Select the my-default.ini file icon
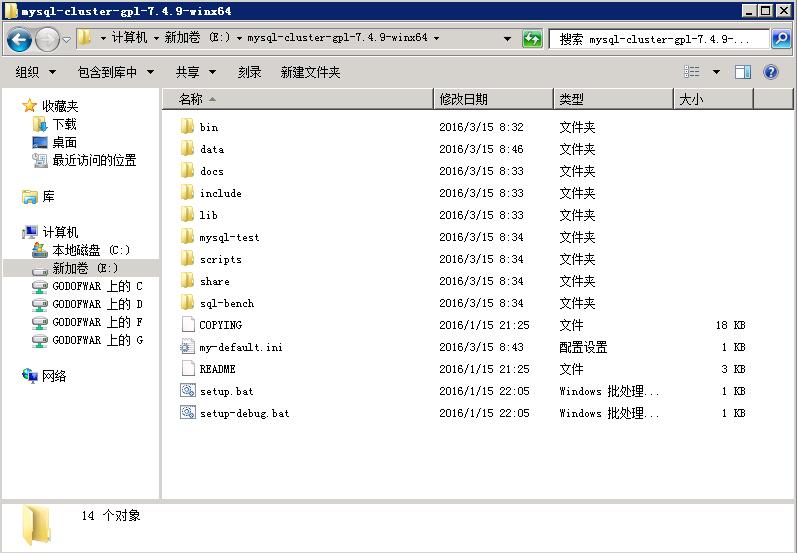The image size is (797, 553). (x=188, y=347)
